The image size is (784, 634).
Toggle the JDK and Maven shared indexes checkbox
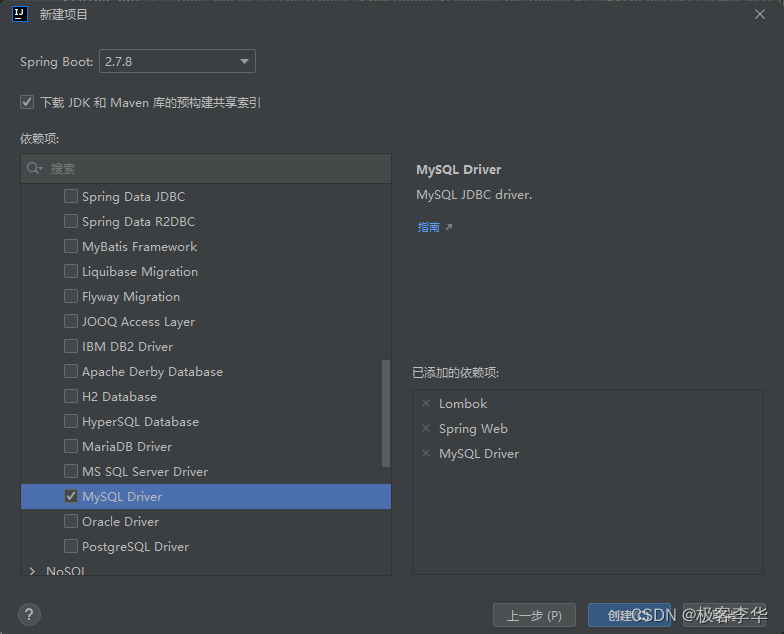[x=27, y=102]
